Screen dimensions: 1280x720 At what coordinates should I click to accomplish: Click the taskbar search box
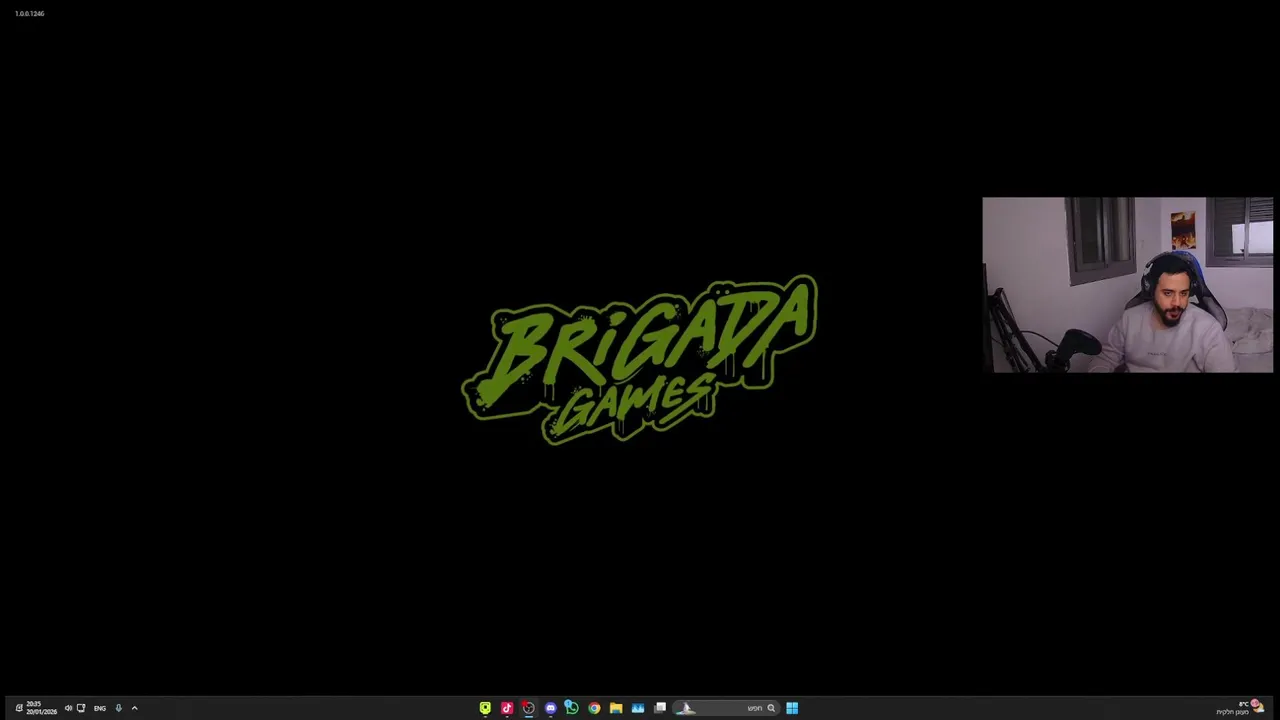(x=726, y=708)
